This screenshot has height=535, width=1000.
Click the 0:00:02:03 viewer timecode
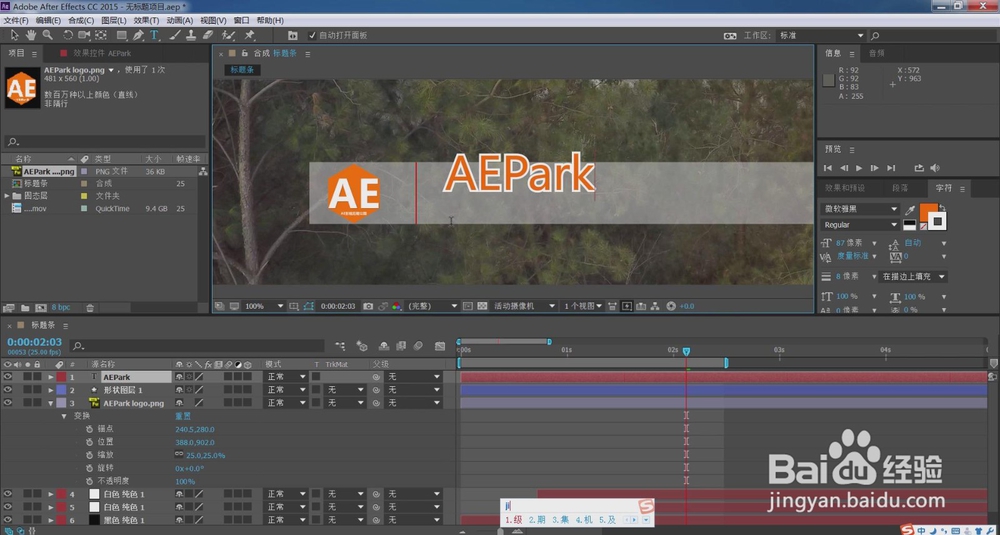pos(338,306)
